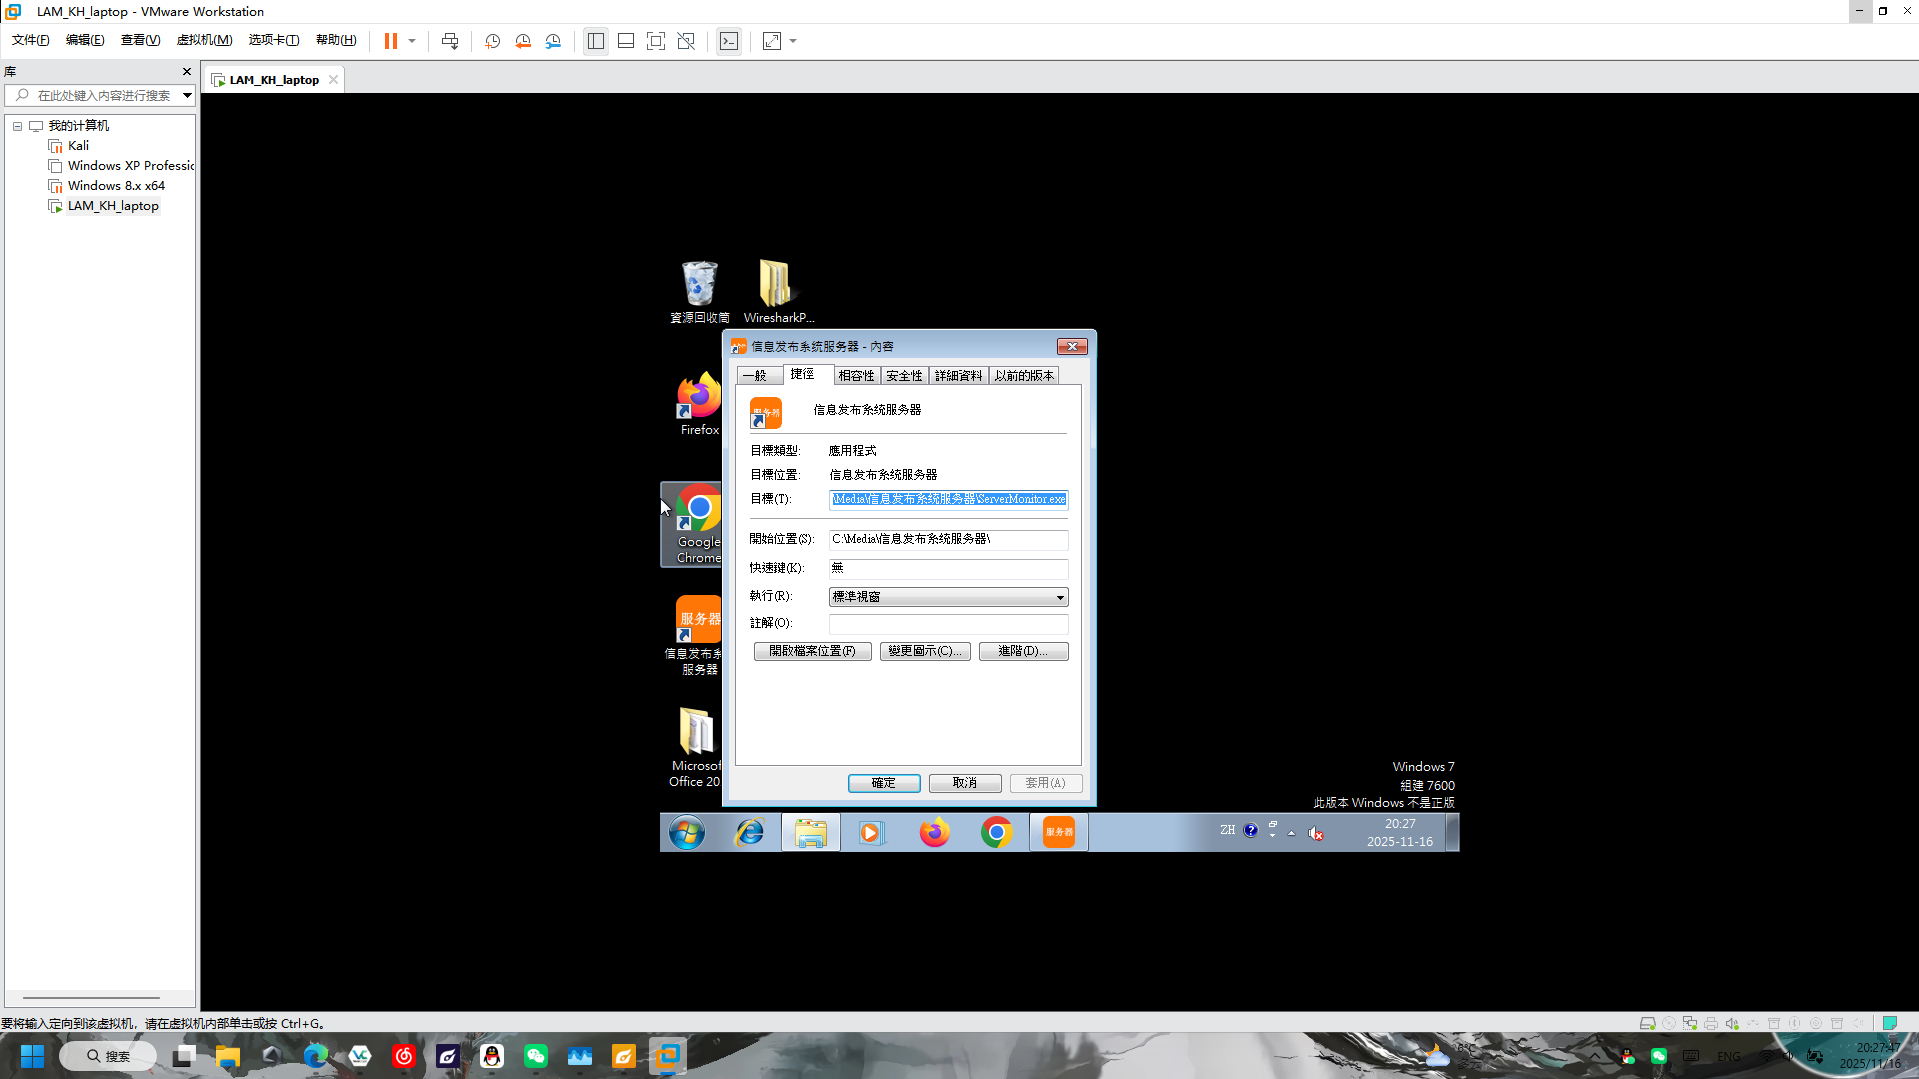Click the guest sound device status icon

(1733, 1023)
